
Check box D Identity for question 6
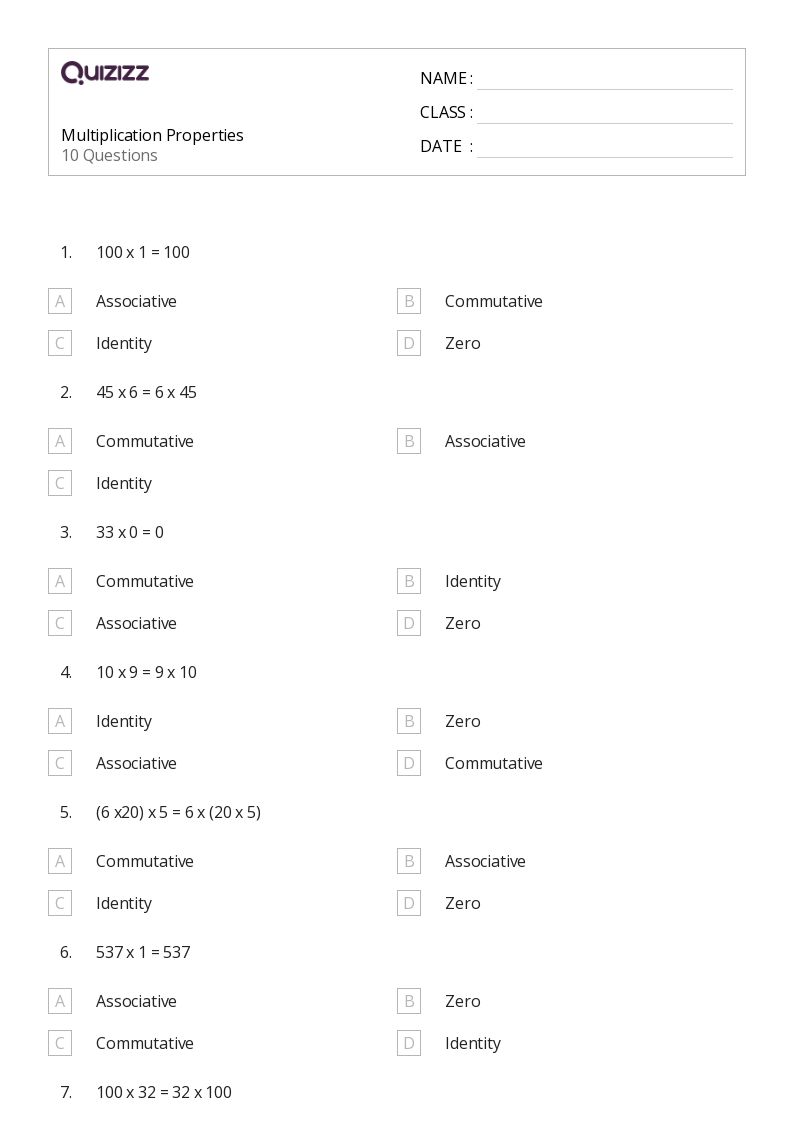[x=409, y=1043]
